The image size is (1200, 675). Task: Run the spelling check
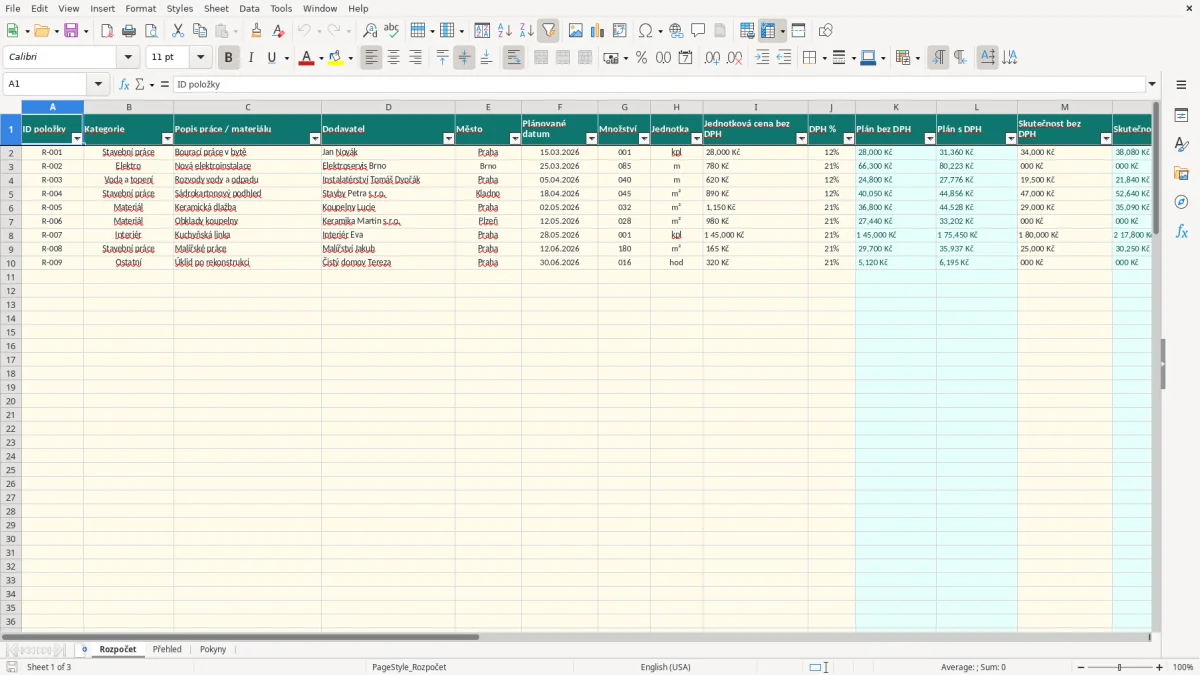point(391,31)
